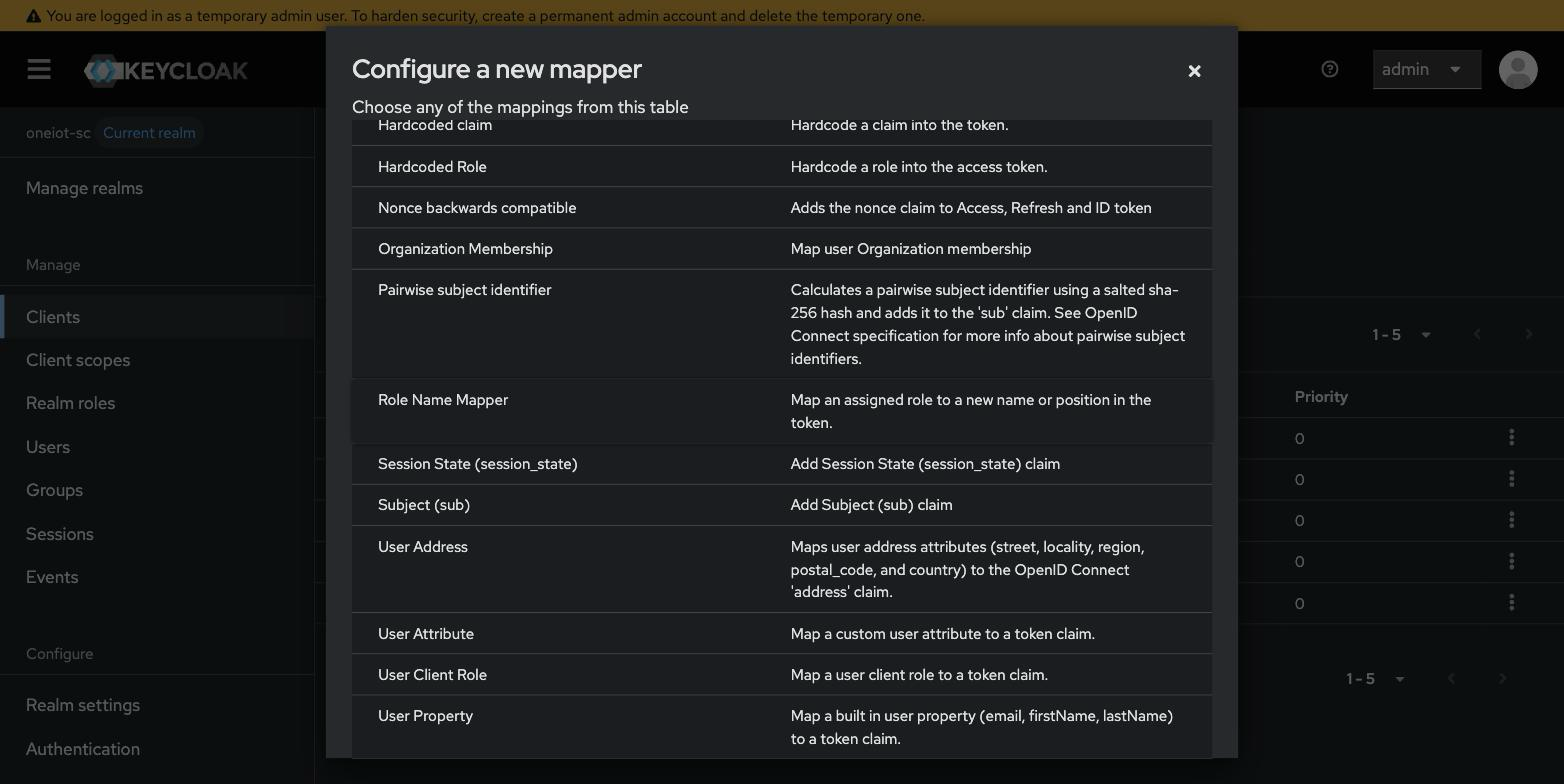This screenshot has width=1564, height=784.
Task: Open the hamburger navigation menu
Action: click(x=39, y=69)
